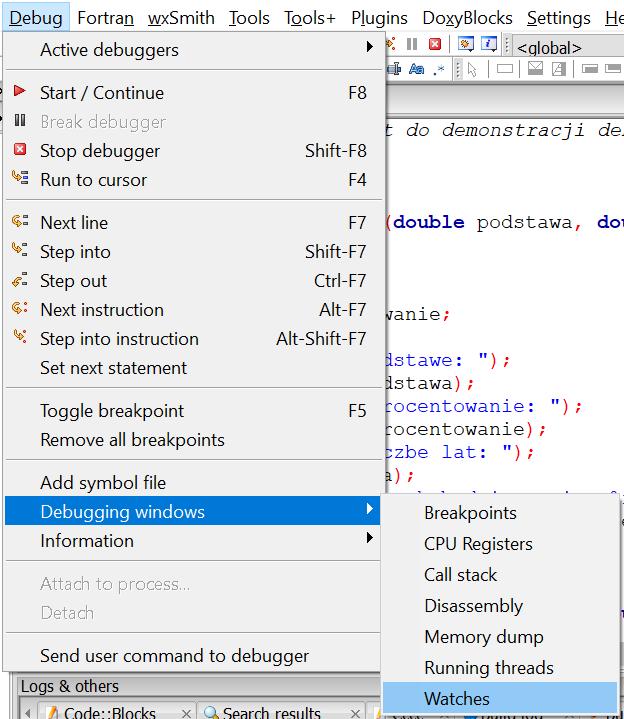Close the Search results log tab
This screenshot has width=624, height=719.
coord(355,713)
